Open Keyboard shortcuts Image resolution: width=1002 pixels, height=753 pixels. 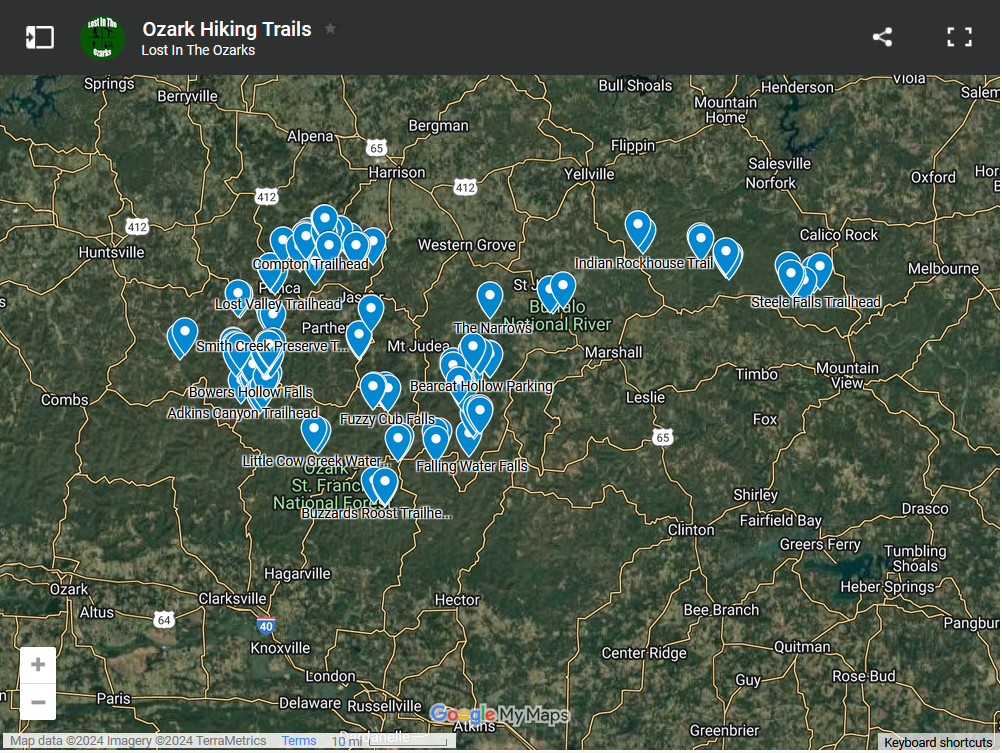[938, 743]
